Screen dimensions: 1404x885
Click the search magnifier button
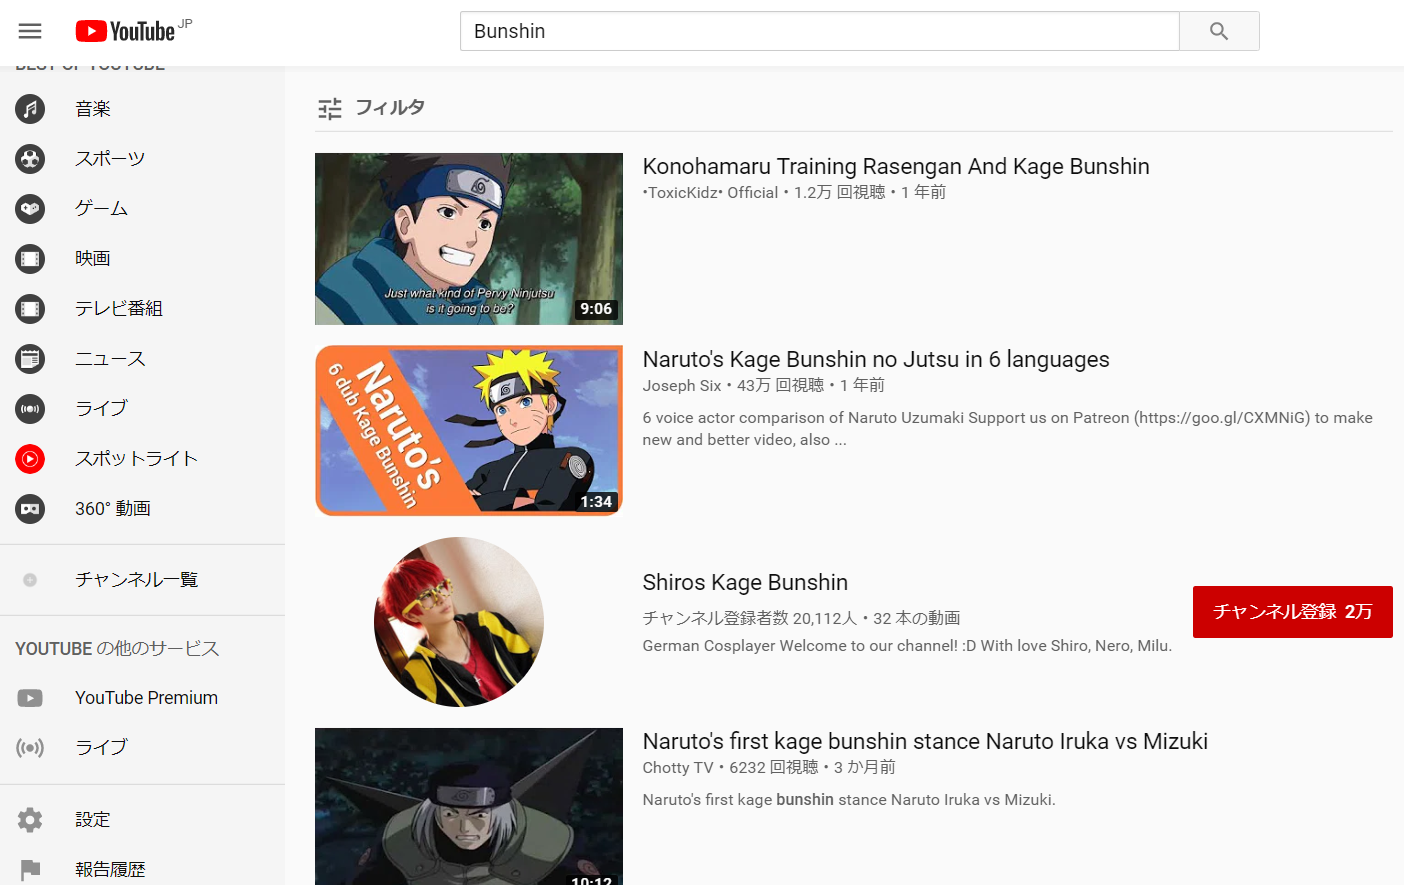coord(1219,31)
